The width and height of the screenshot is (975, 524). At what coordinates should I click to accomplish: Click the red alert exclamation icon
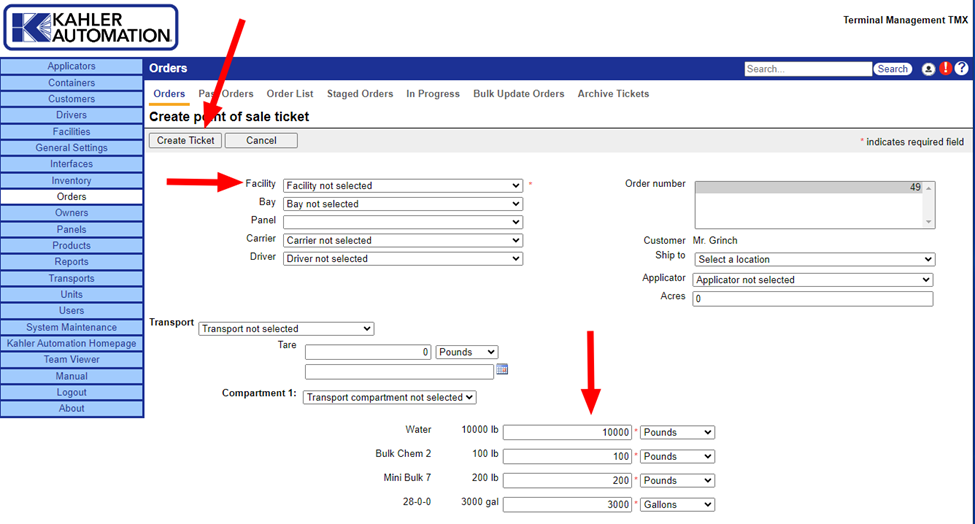pyautogui.click(x=945, y=69)
